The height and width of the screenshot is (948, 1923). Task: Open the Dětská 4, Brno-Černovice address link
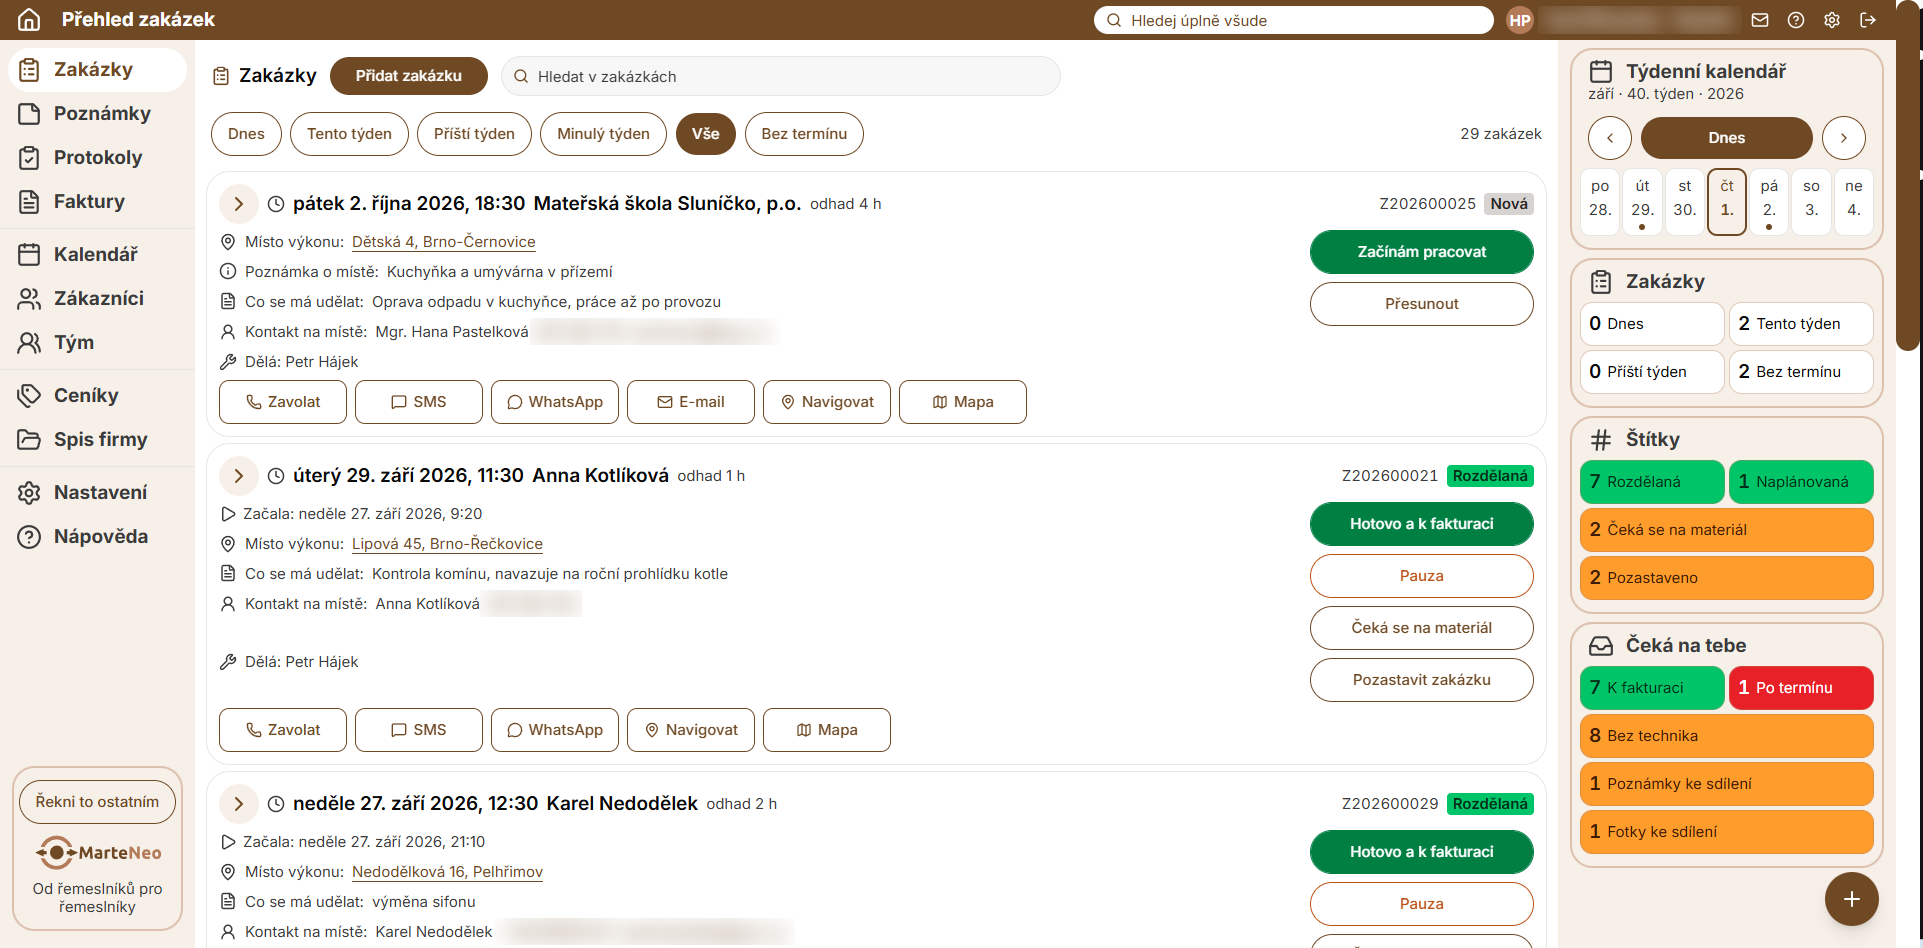pos(443,242)
